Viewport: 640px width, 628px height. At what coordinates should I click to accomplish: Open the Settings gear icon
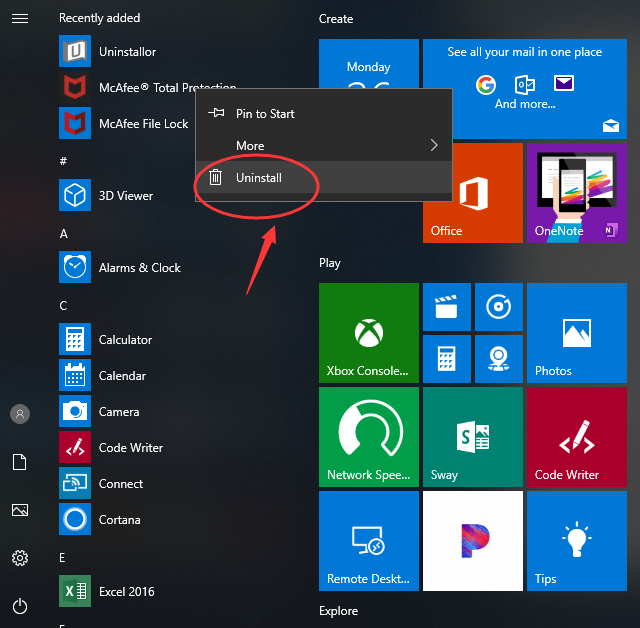[x=20, y=558]
